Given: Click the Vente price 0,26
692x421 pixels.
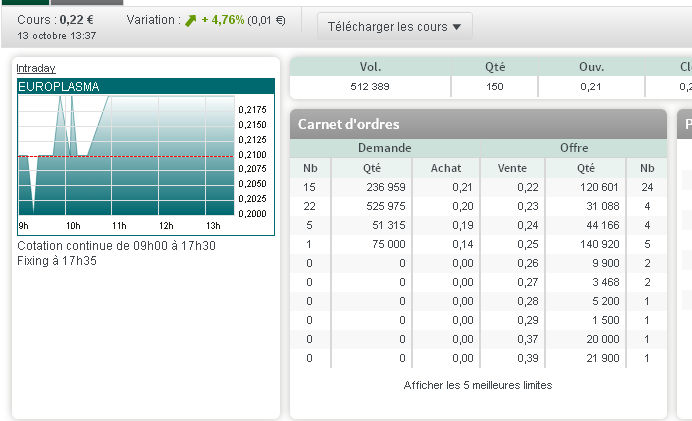Looking at the screenshot, I should [x=528, y=263].
